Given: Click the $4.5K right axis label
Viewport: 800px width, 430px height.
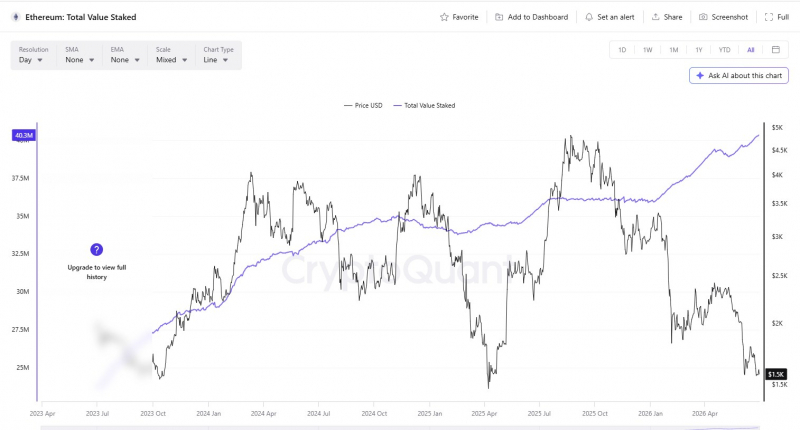Looking at the screenshot, I should pyautogui.click(x=779, y=150).
